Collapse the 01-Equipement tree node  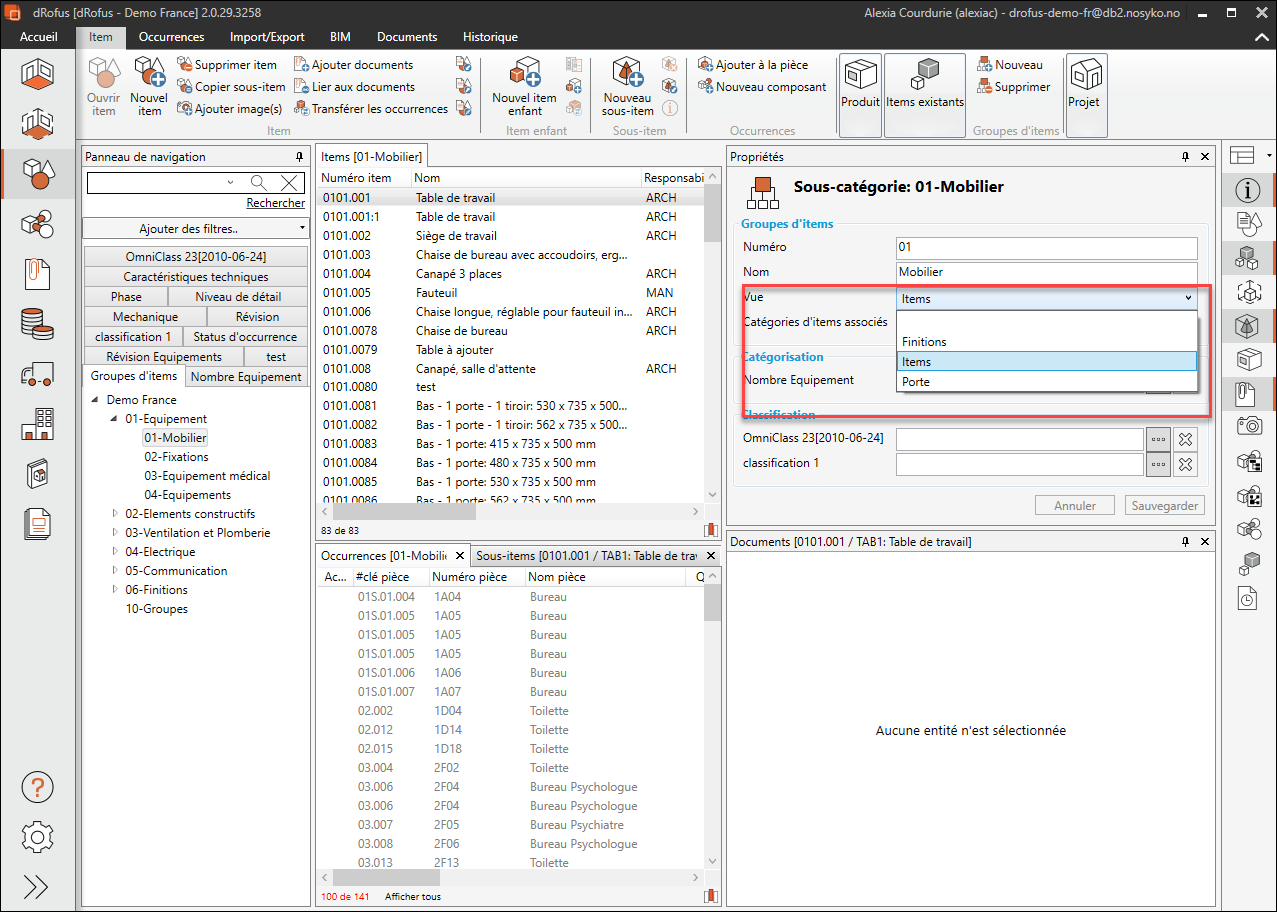tap(115, 419)
